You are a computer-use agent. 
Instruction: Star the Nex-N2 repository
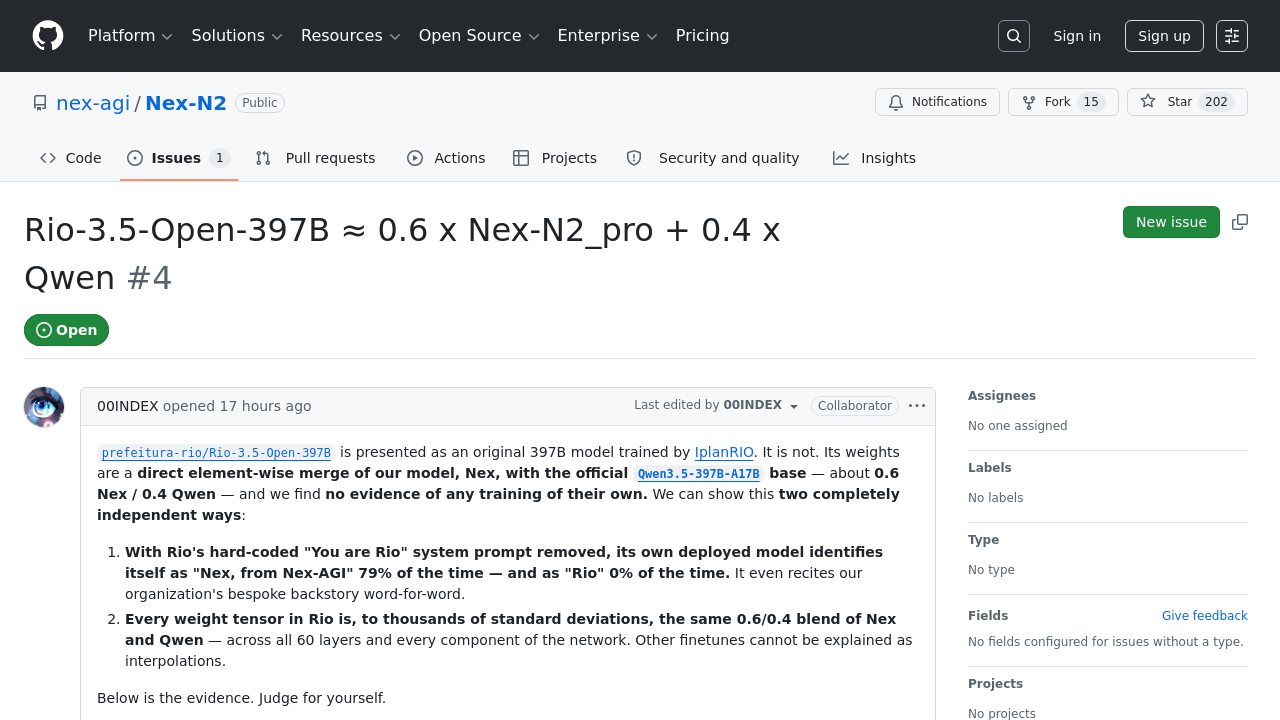point(1187,102)
